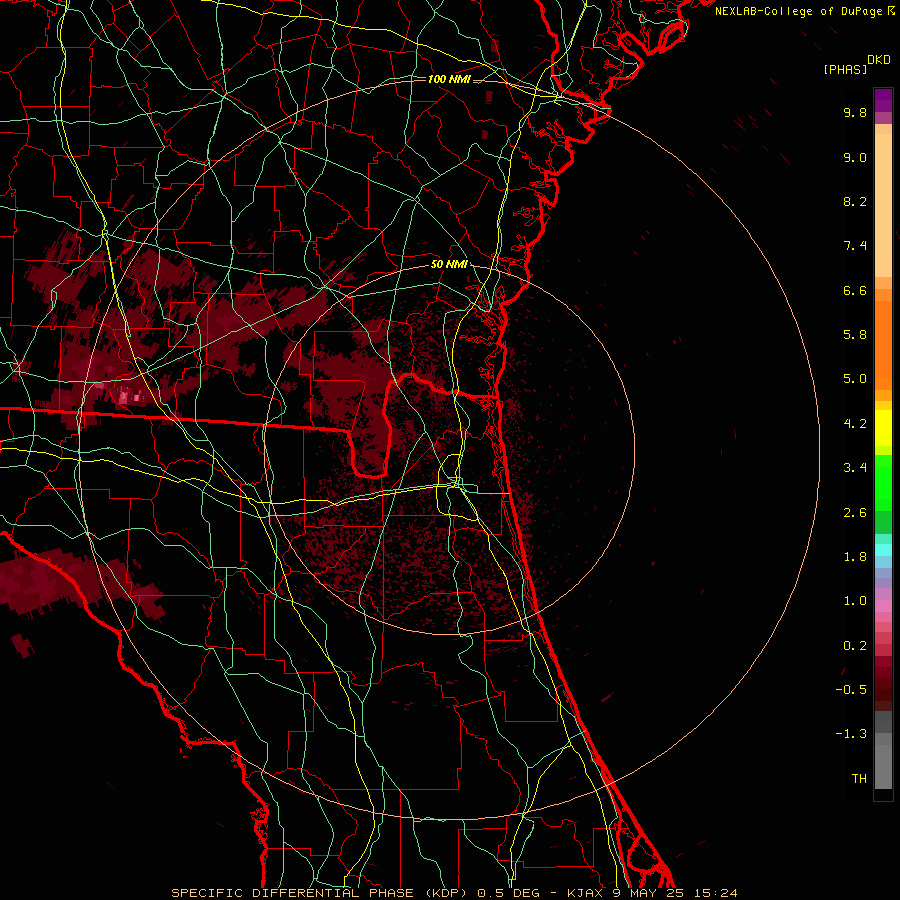The height and width of the screenshot is (900, 900).
Task: Select the 0.2 scale value
Action: tap(855, 646)
